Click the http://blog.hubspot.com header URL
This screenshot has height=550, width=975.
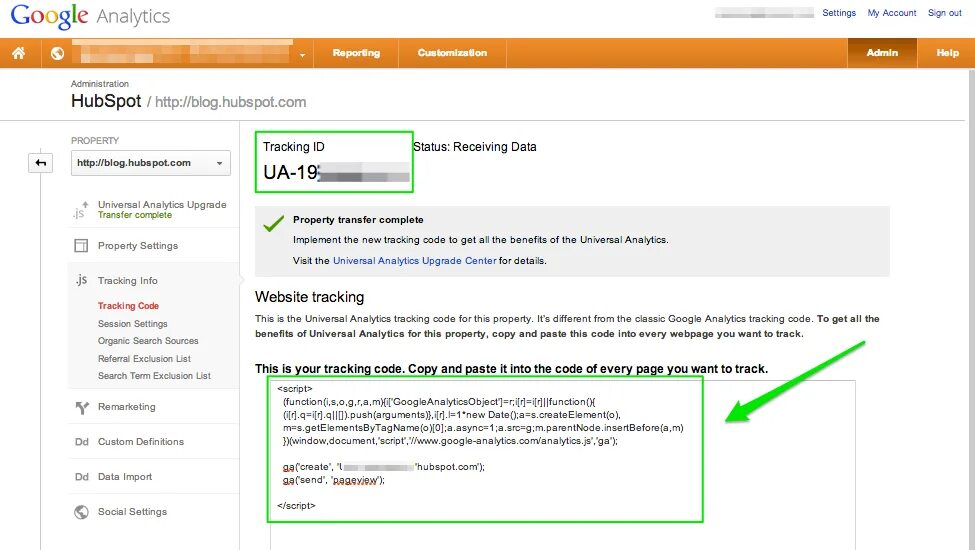point(230,102)
